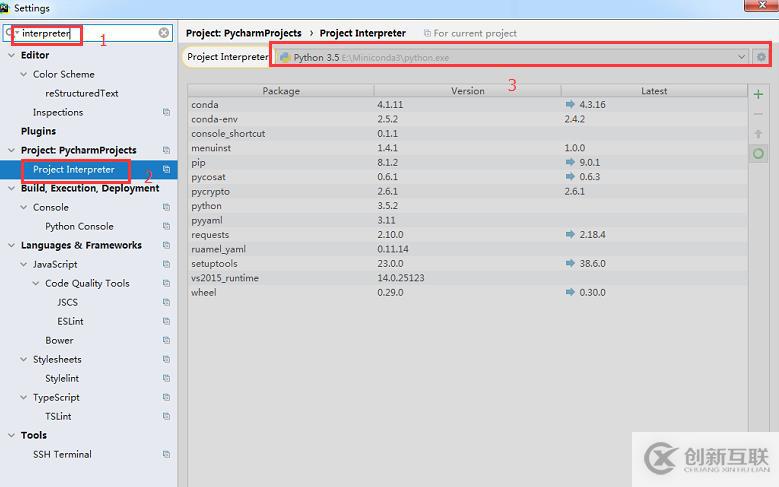This screenshot has height=487, width=779.
Task: Click the minus uninstall package icon
Action: point(758,114)
